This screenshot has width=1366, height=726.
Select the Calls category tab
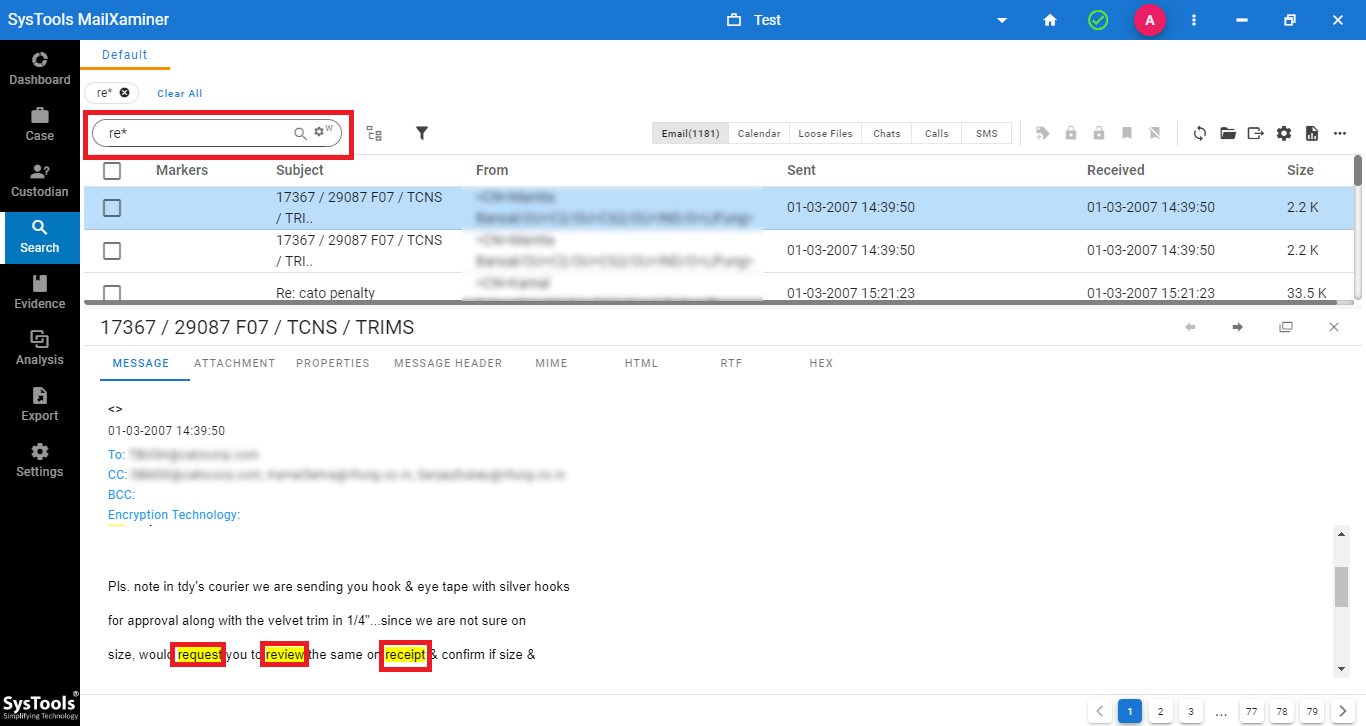coord(937,133)
